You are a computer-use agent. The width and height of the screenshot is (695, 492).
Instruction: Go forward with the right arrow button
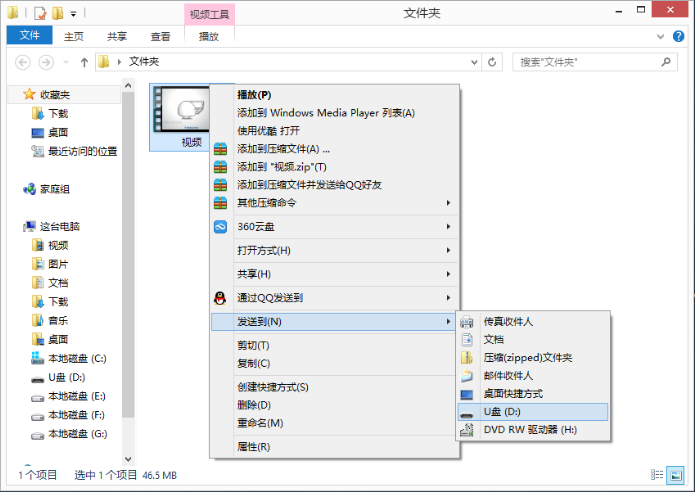point(46,62)
